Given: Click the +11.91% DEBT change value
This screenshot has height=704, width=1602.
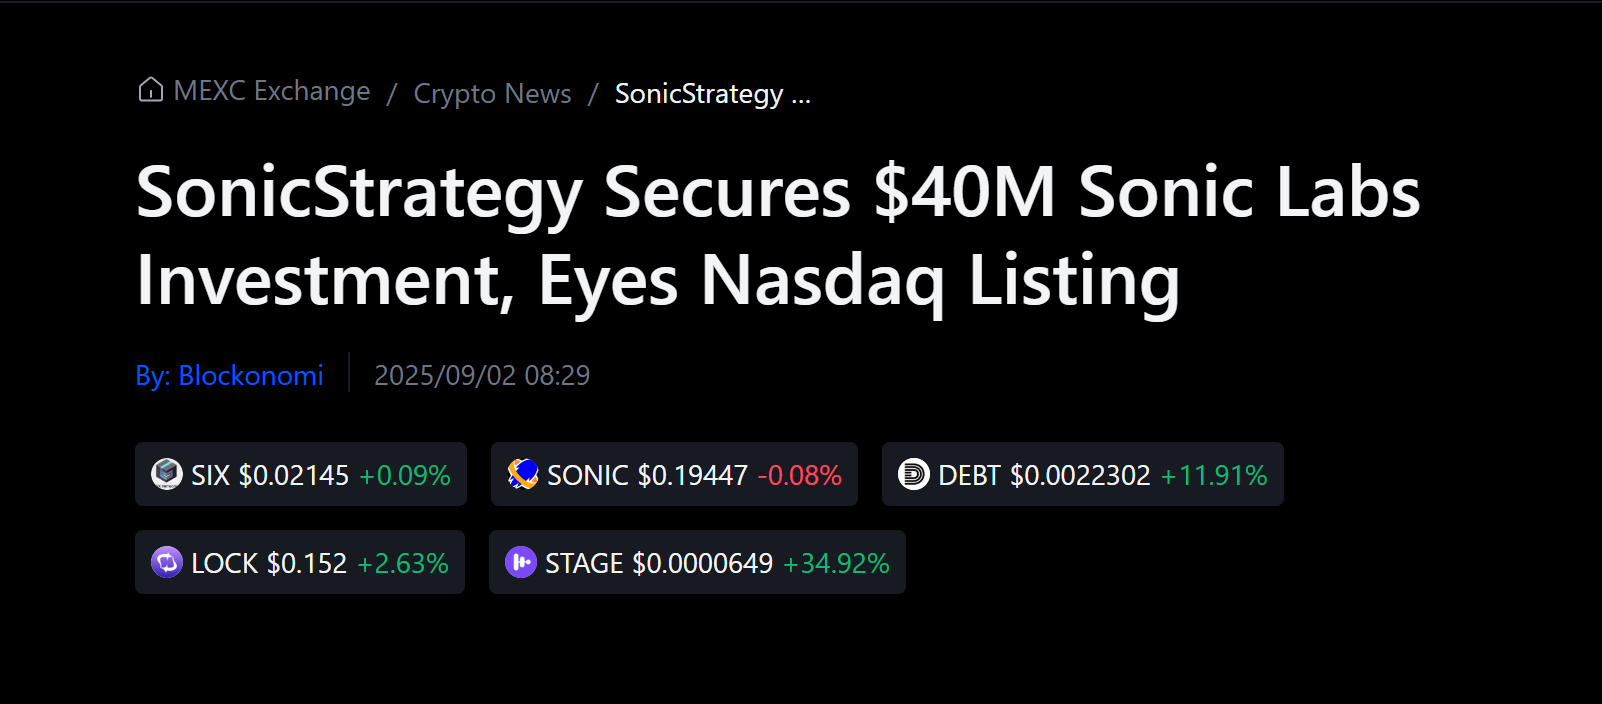Looking at the screenshot, I should (x=1214, y=476).
